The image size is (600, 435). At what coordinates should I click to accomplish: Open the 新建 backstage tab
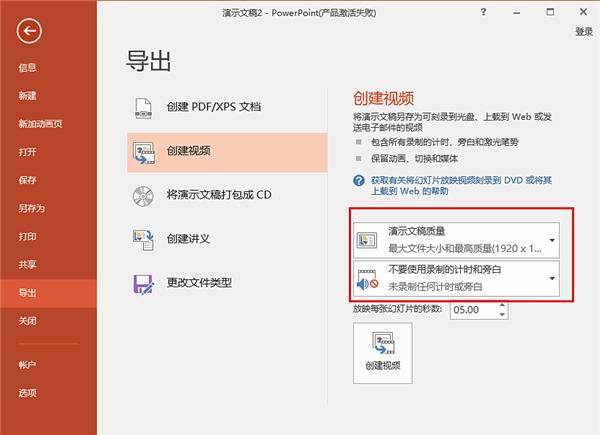(x=48, y=96)
